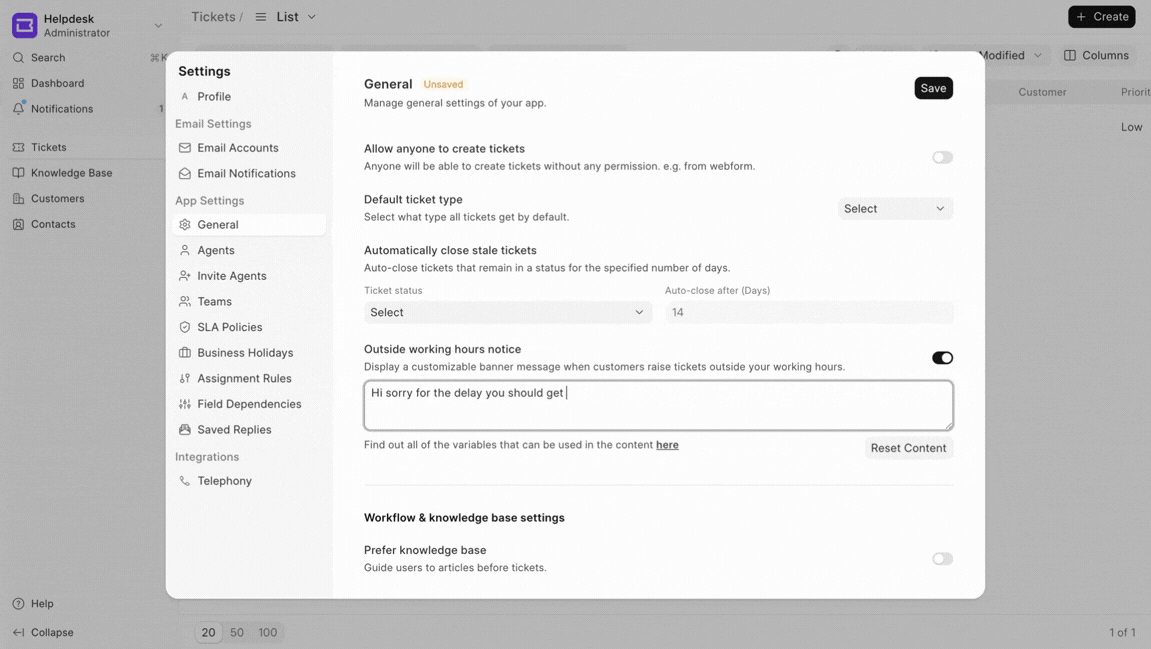The image size is (1151, 649).
Task: Open the Default ticket type dropdown
Action: 895,209
